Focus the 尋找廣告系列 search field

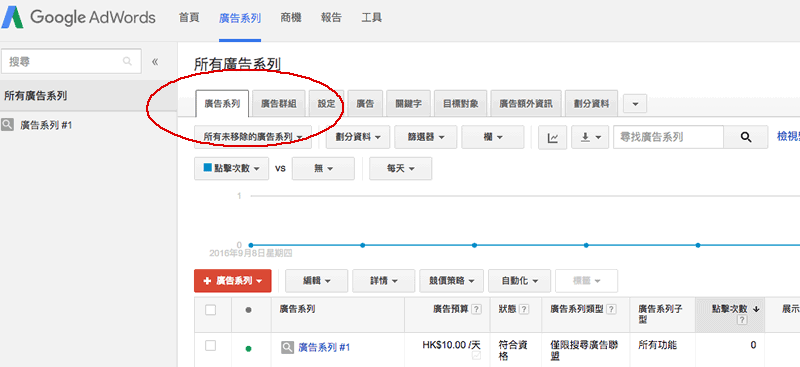[669, 137]
